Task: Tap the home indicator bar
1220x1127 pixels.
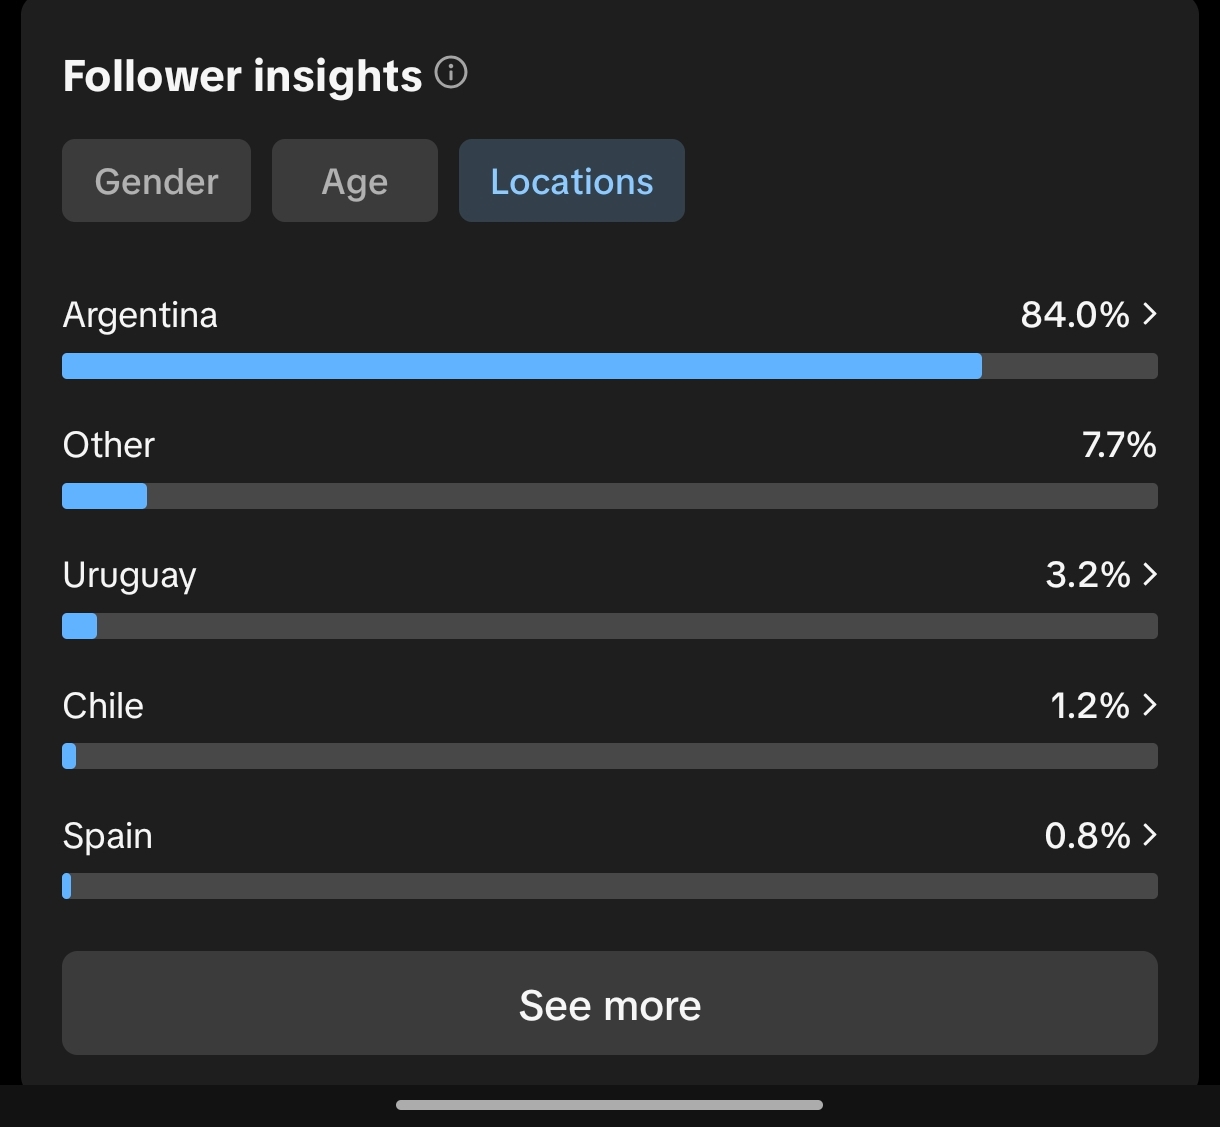Action: pos(609,1105)
